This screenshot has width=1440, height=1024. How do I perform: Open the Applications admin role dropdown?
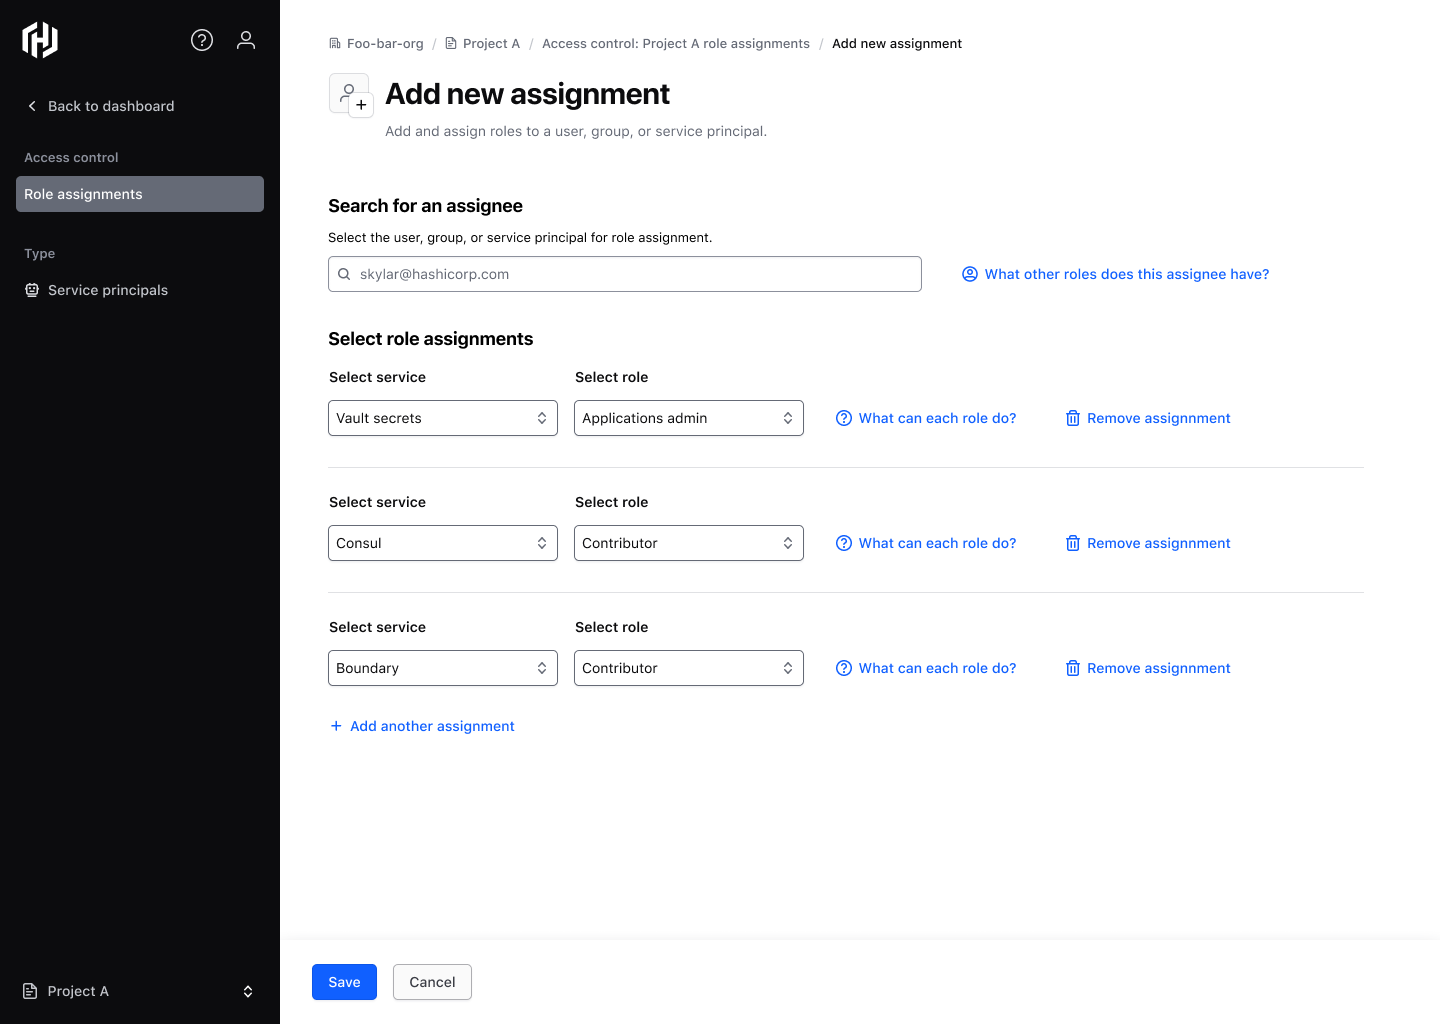tap(689, 418)
